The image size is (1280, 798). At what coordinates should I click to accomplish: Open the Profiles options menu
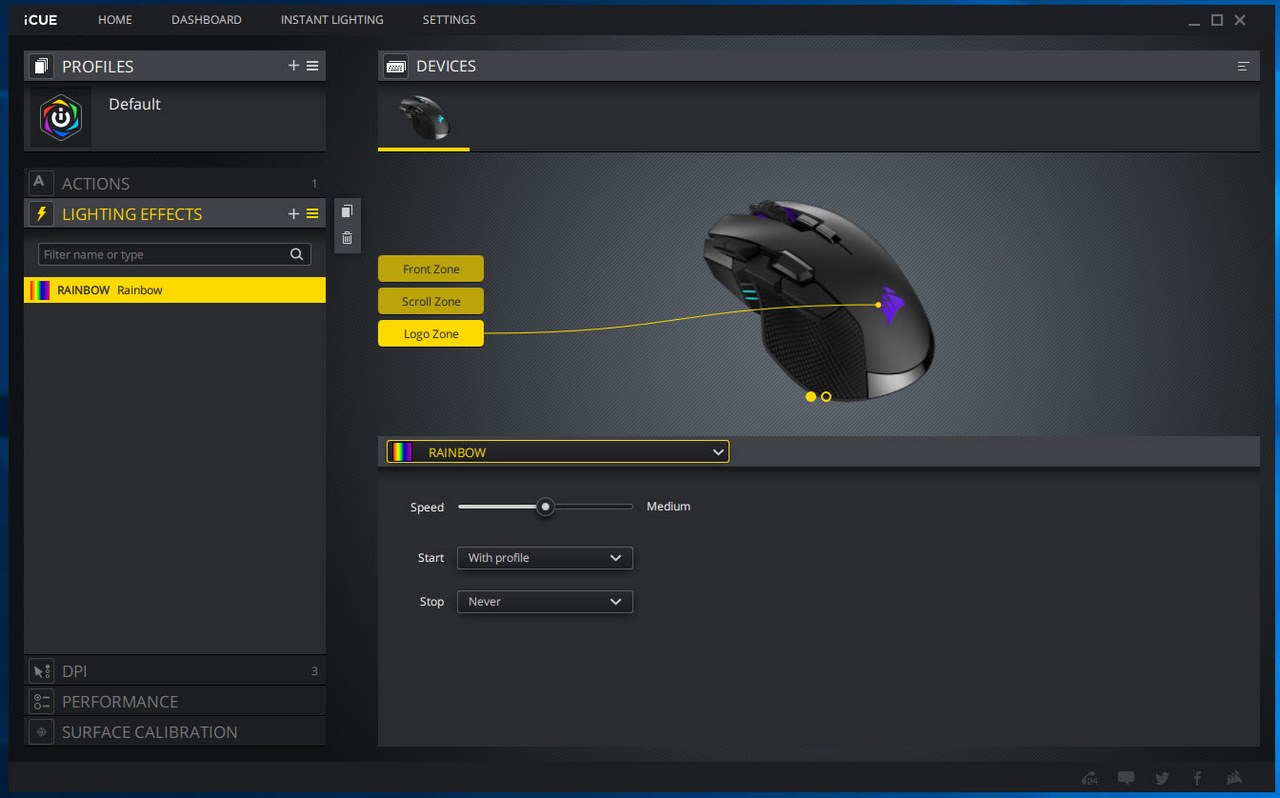312,66
